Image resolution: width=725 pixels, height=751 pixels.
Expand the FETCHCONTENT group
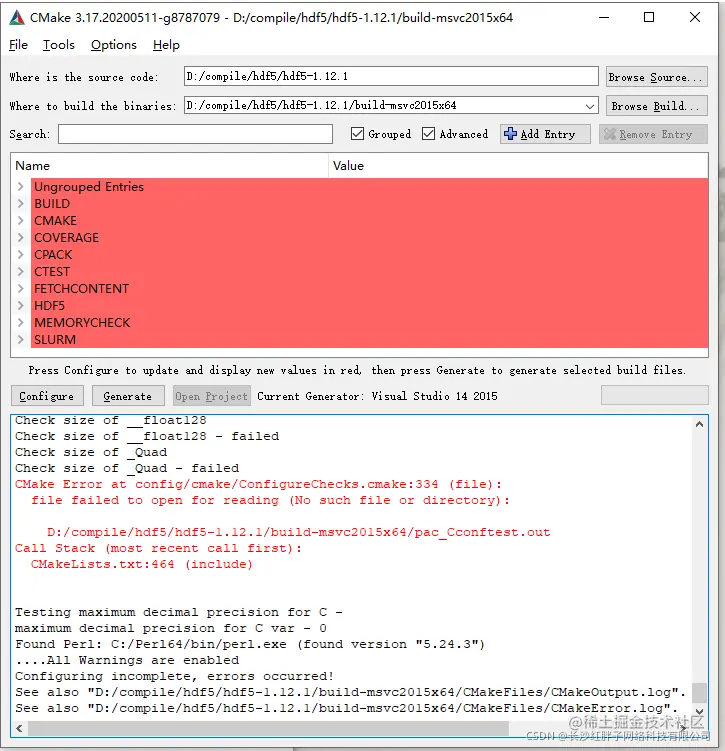21,288
